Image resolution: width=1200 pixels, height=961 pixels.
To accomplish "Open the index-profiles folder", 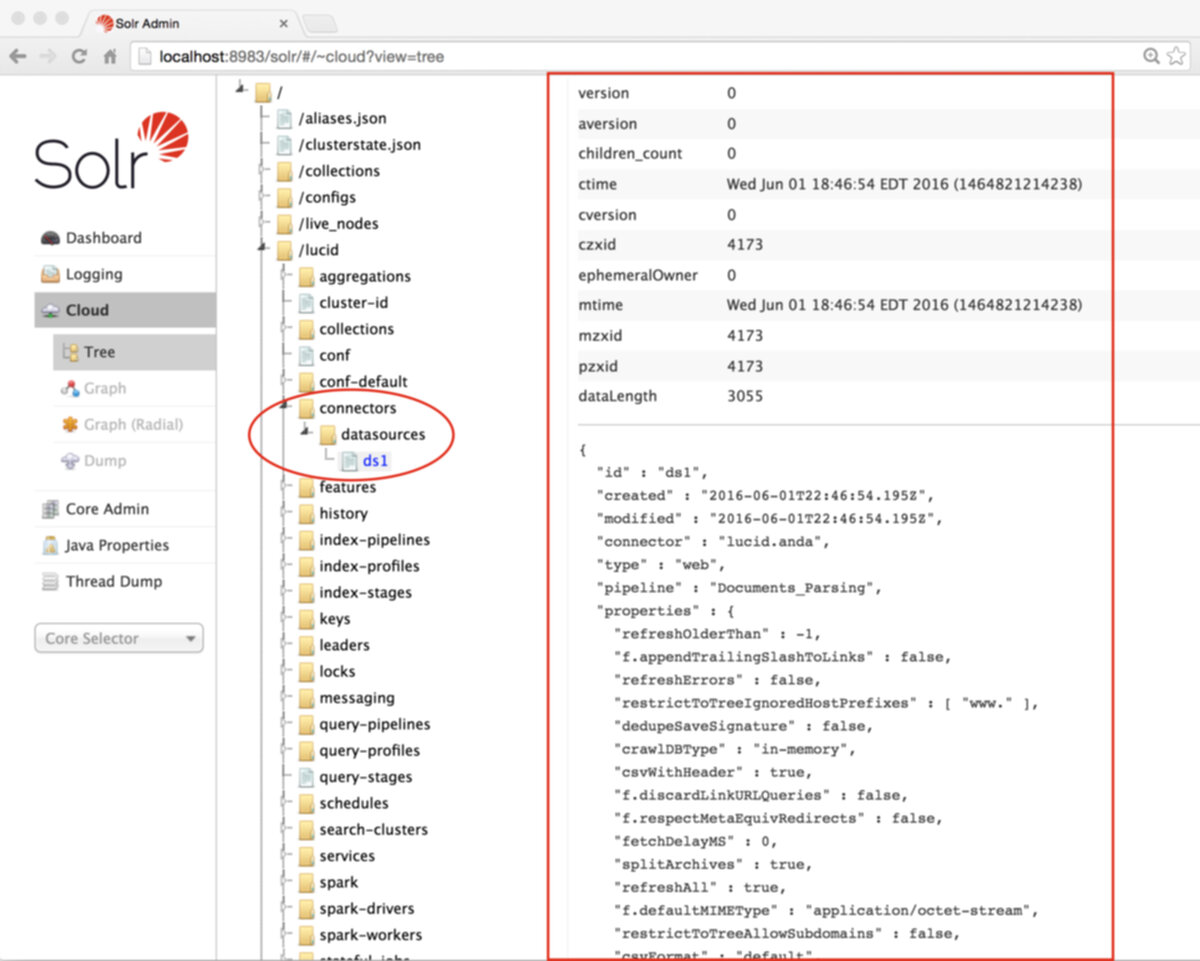I will tap(369, 566).
